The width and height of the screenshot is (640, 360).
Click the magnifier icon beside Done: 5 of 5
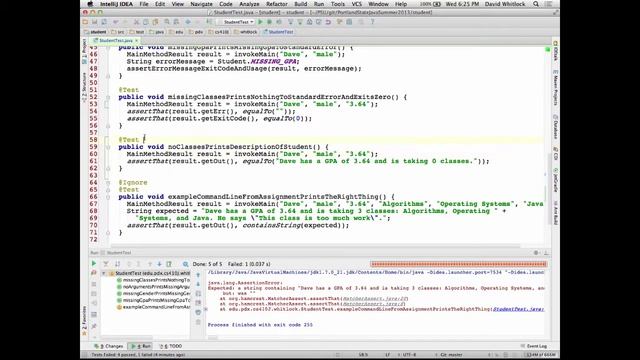[186, 264]
